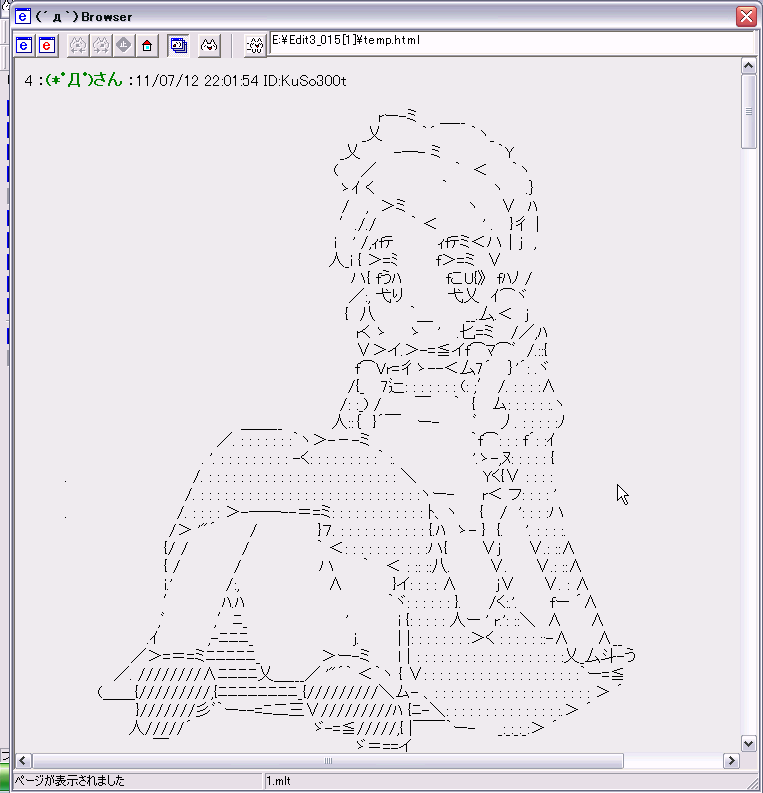Toggle the stacked windows toolbar icon
The height and width of the screenshot is (793, 763).
coord(178,46)
